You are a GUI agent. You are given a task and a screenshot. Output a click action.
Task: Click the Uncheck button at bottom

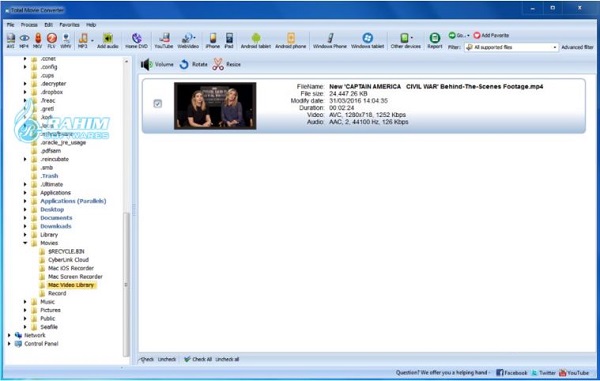[167, 359]
